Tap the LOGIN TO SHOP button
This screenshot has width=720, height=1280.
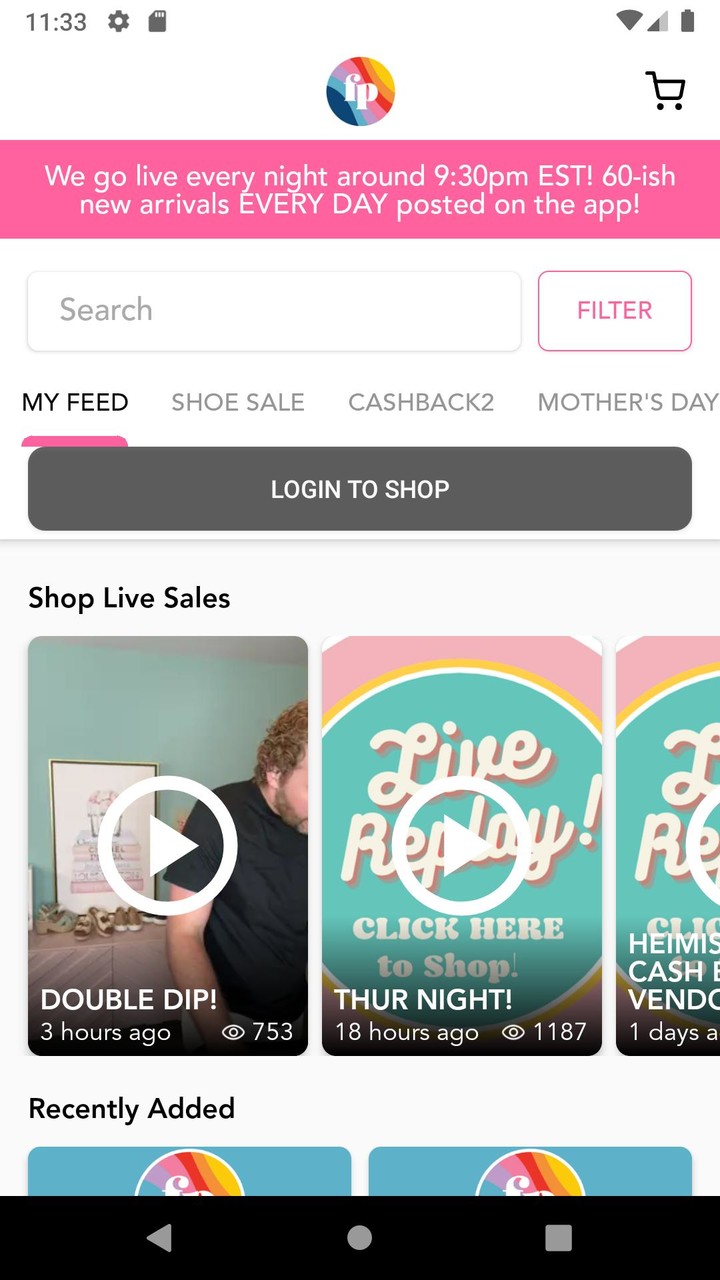(360, 489)
